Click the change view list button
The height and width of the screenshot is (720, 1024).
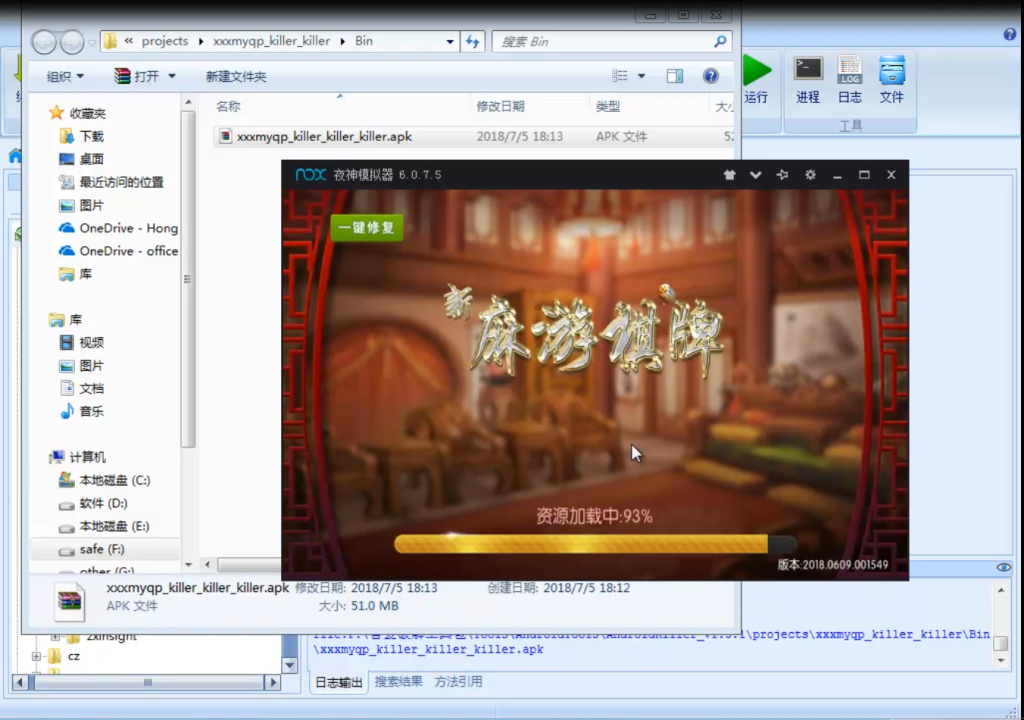(x=620, y=76)
